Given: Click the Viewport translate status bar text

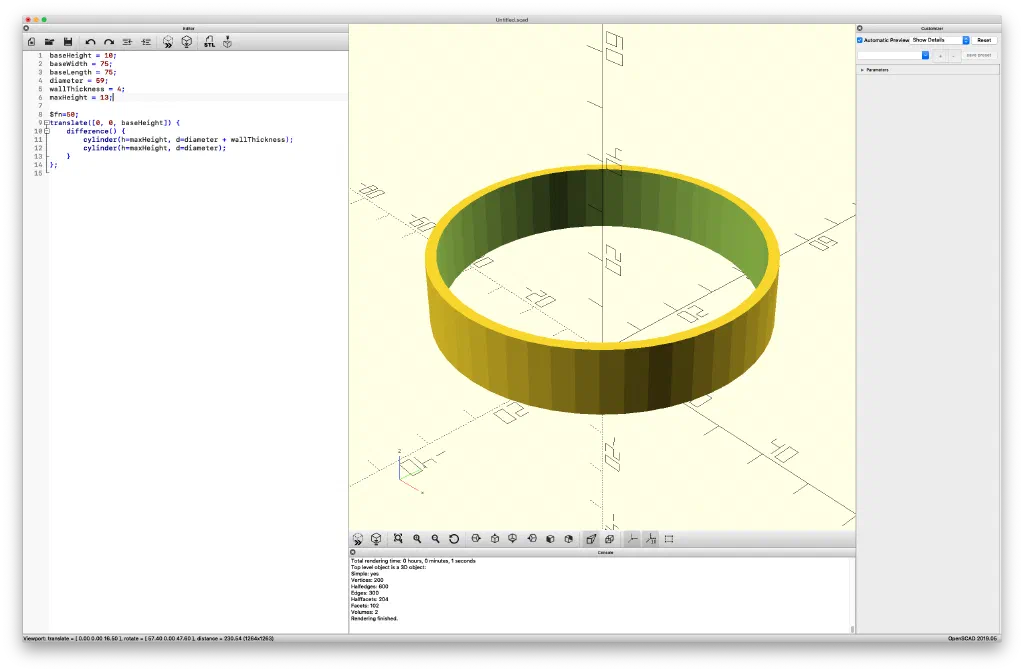Looking at the screenshot, I should point(148,639).
